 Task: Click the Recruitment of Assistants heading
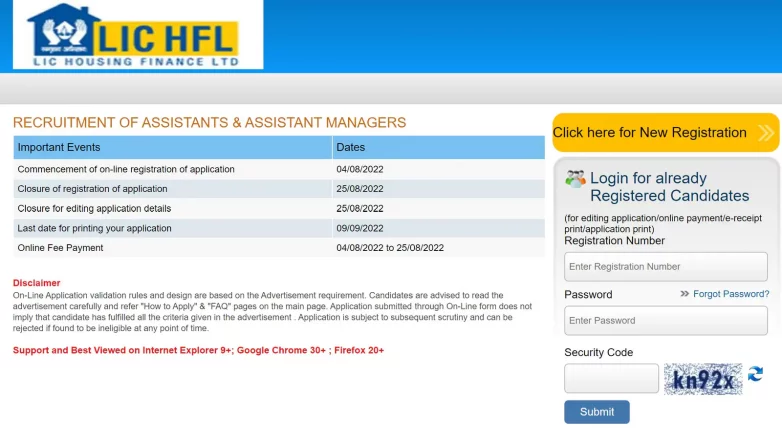tap(209, 123)
